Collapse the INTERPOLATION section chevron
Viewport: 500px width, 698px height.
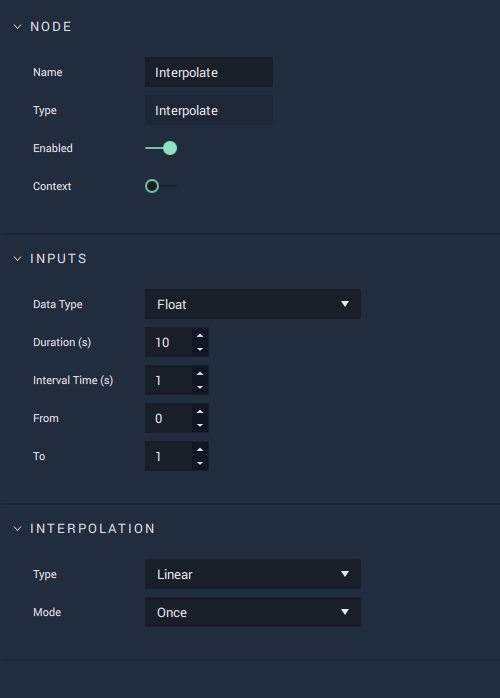17,529
